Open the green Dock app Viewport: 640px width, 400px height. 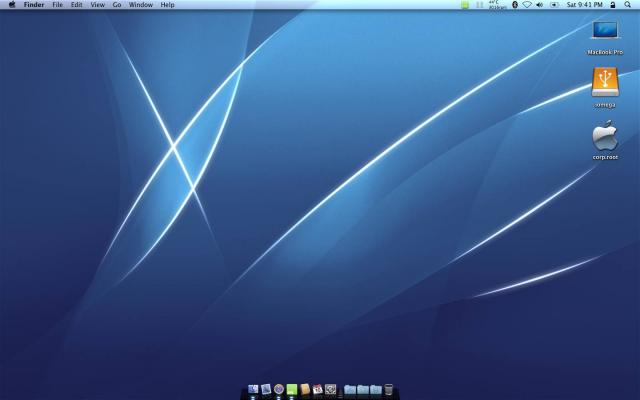tap(291, 389)
